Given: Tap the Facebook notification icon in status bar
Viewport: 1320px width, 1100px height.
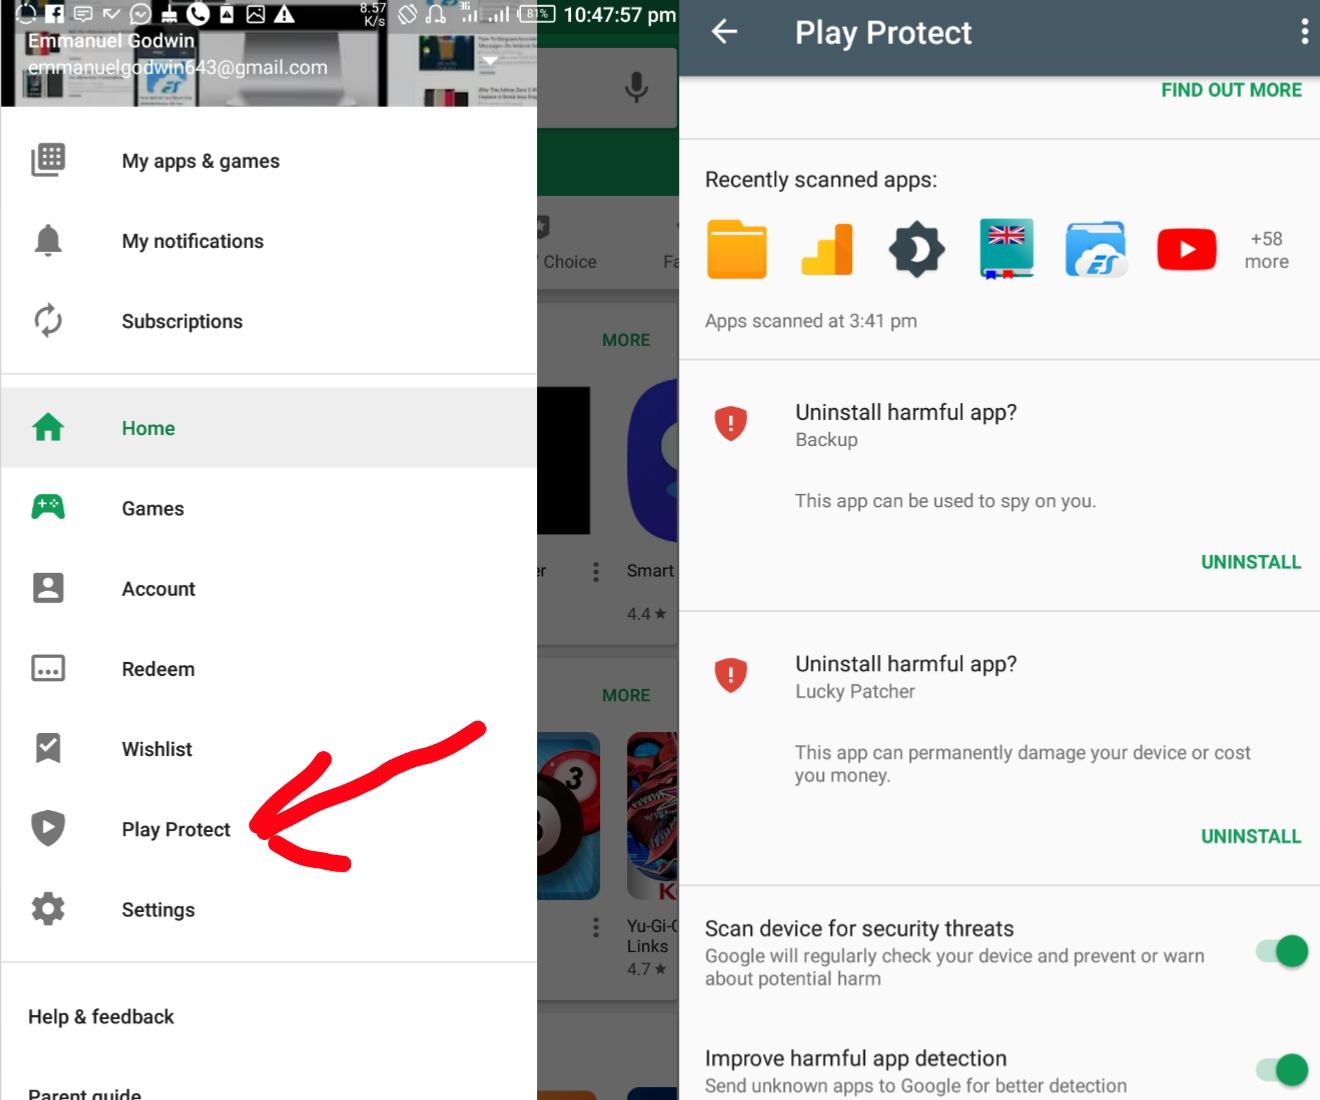Looking at the screenshot, I should 55,14.
